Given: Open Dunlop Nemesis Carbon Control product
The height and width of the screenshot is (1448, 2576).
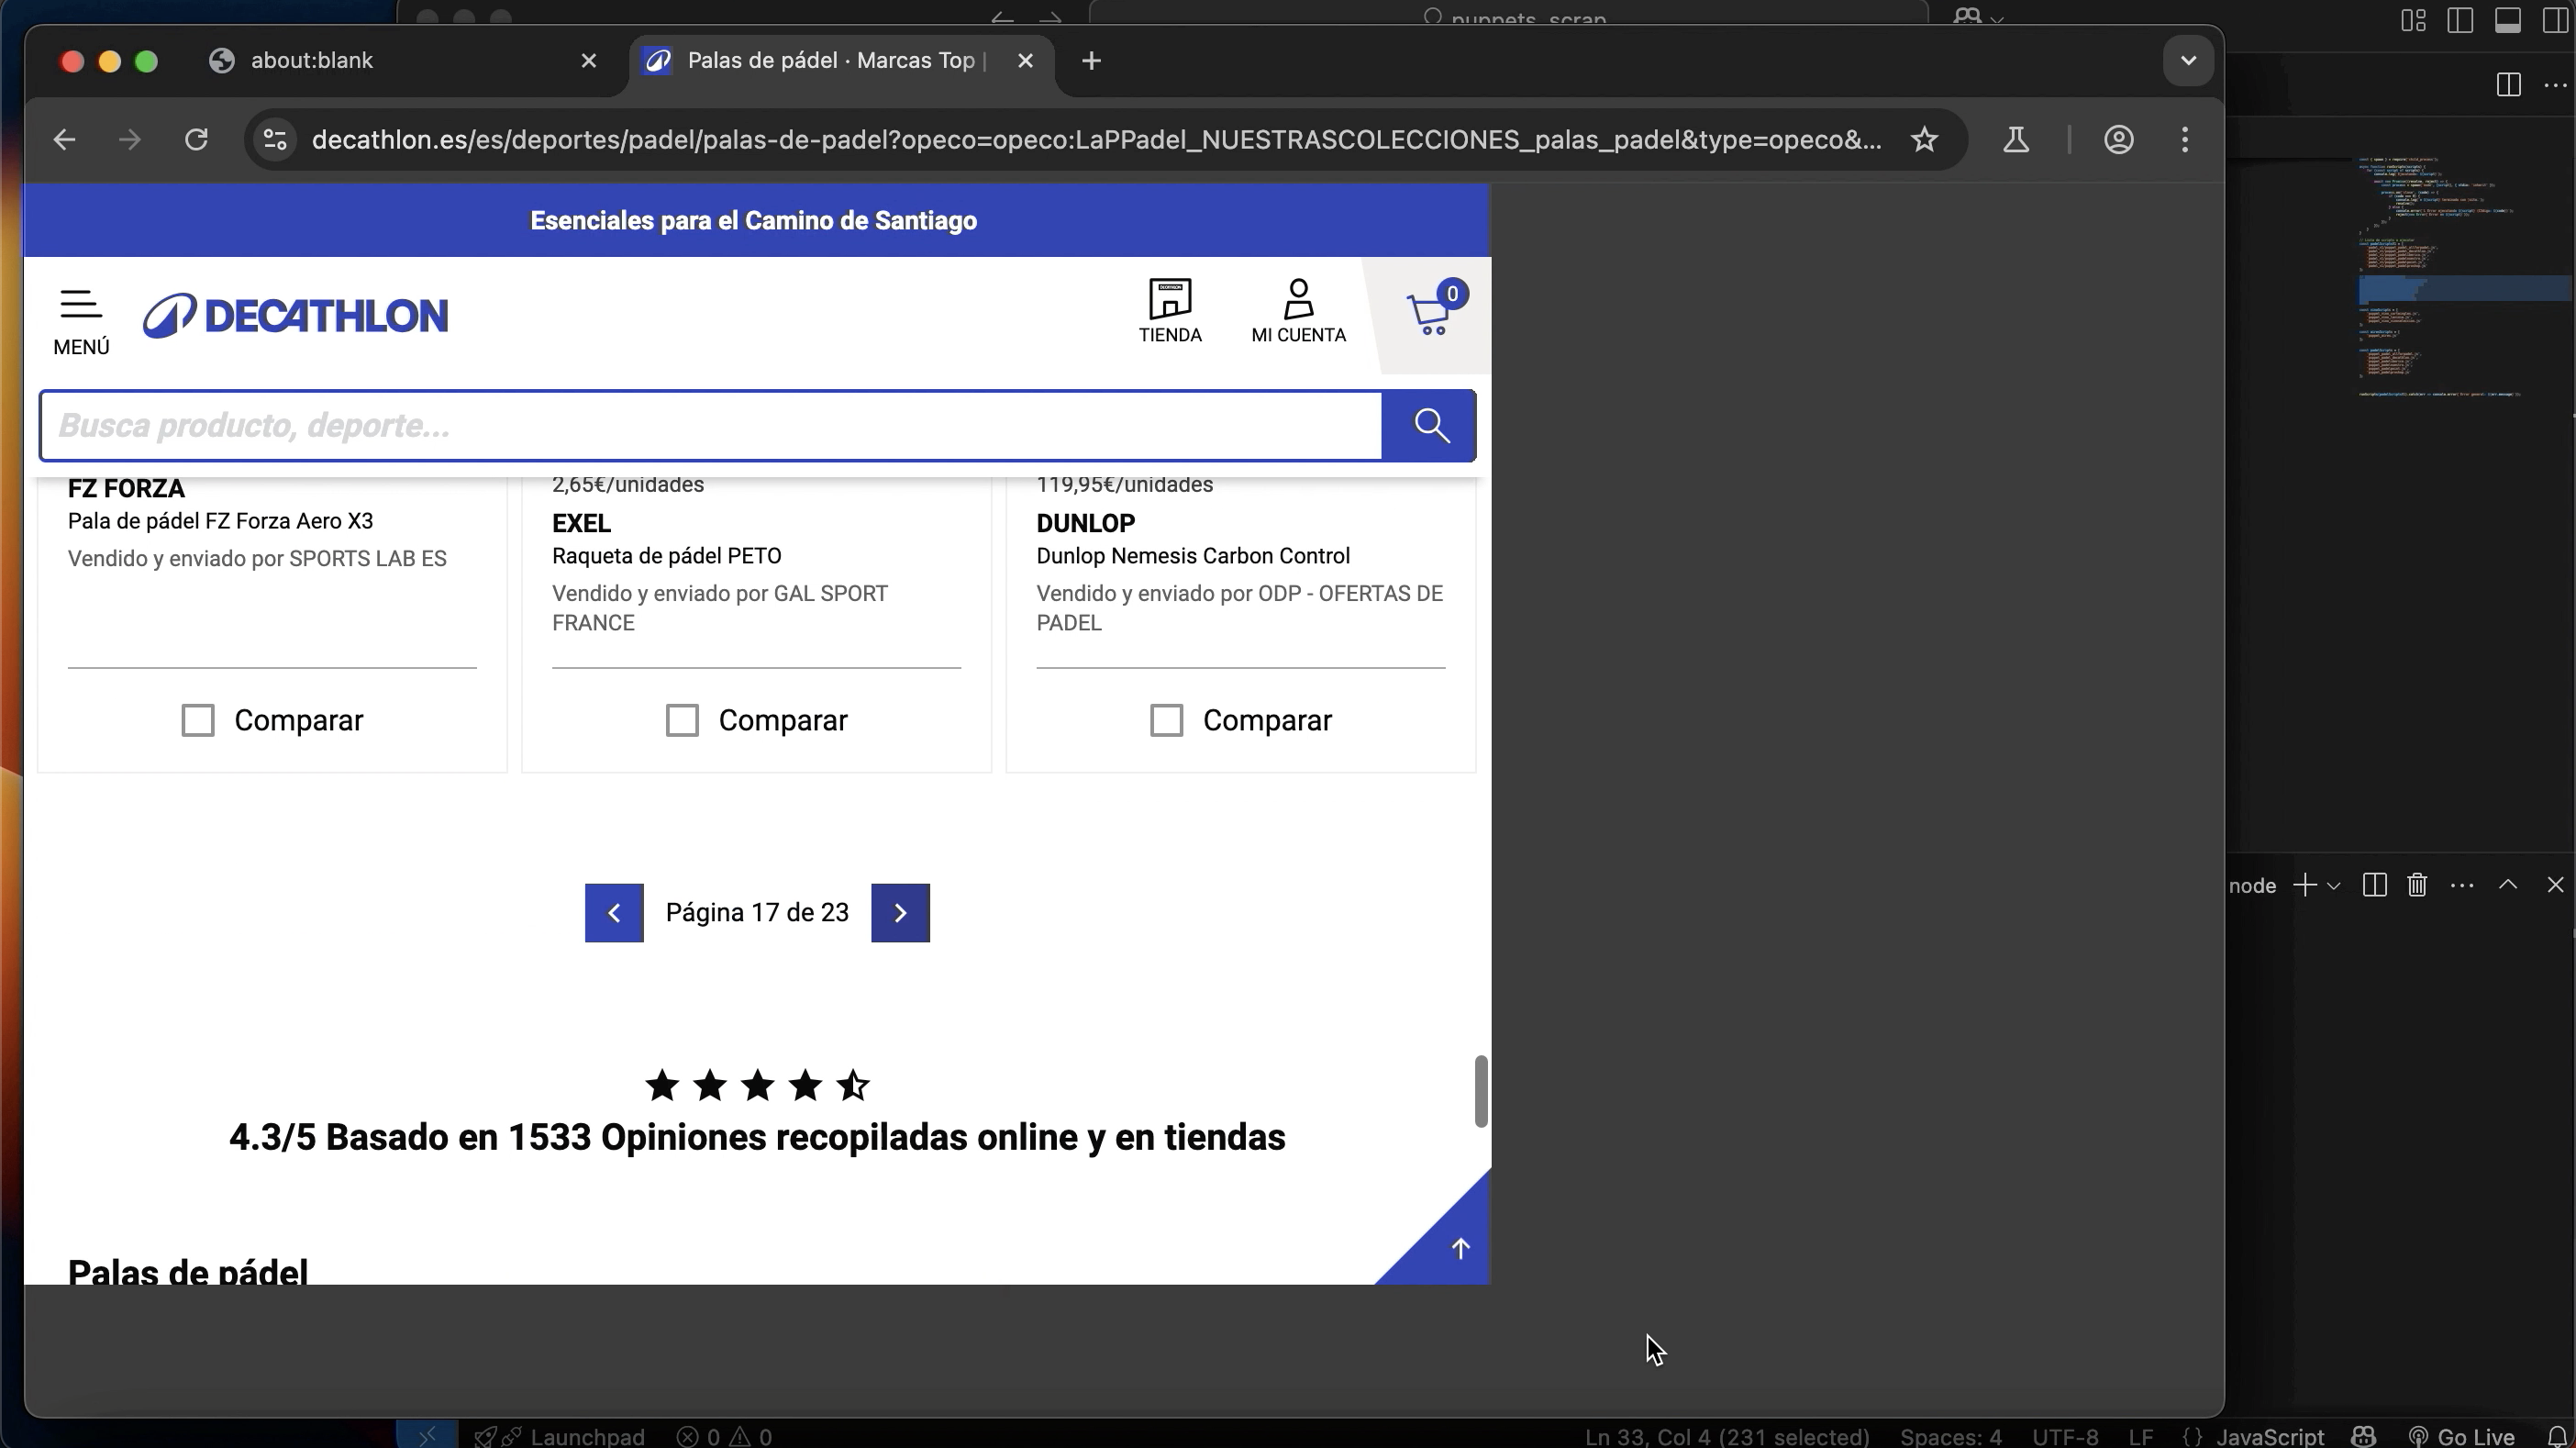Looking at the screenshot, I should pyautogui.click(x=1192, y=556).
